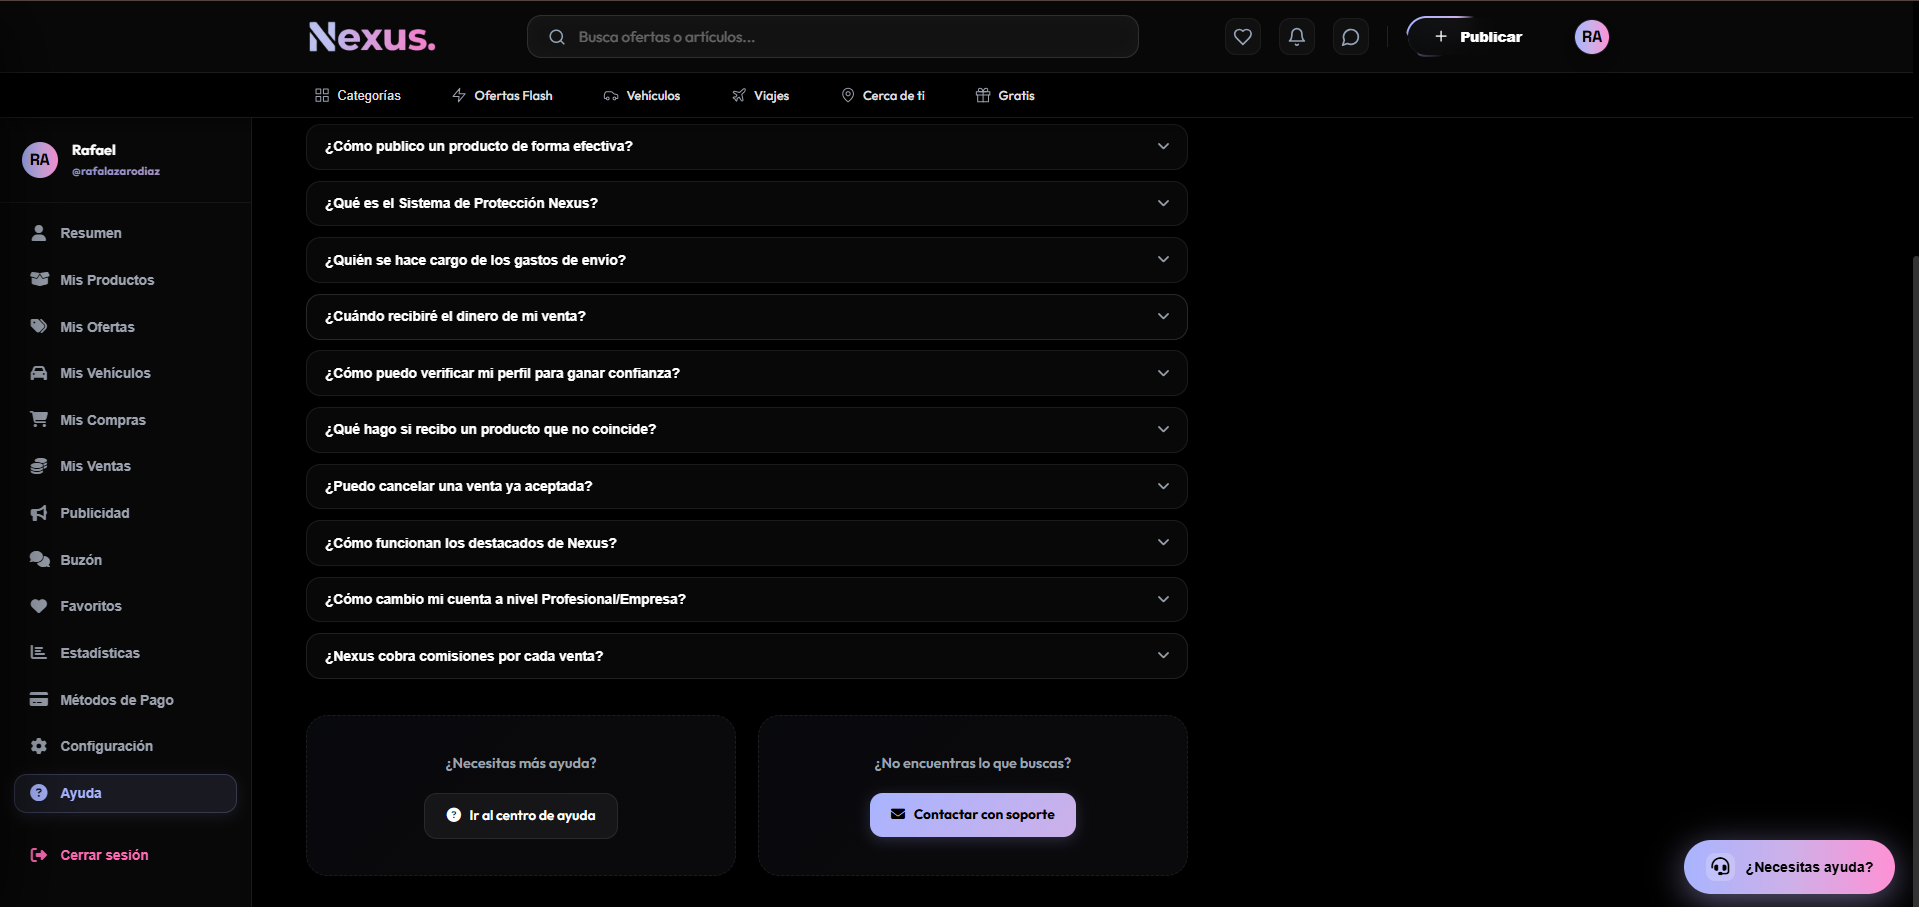Open Estadísticas in the sidebar
The image size is (1919, 907).
coord(125,653)
